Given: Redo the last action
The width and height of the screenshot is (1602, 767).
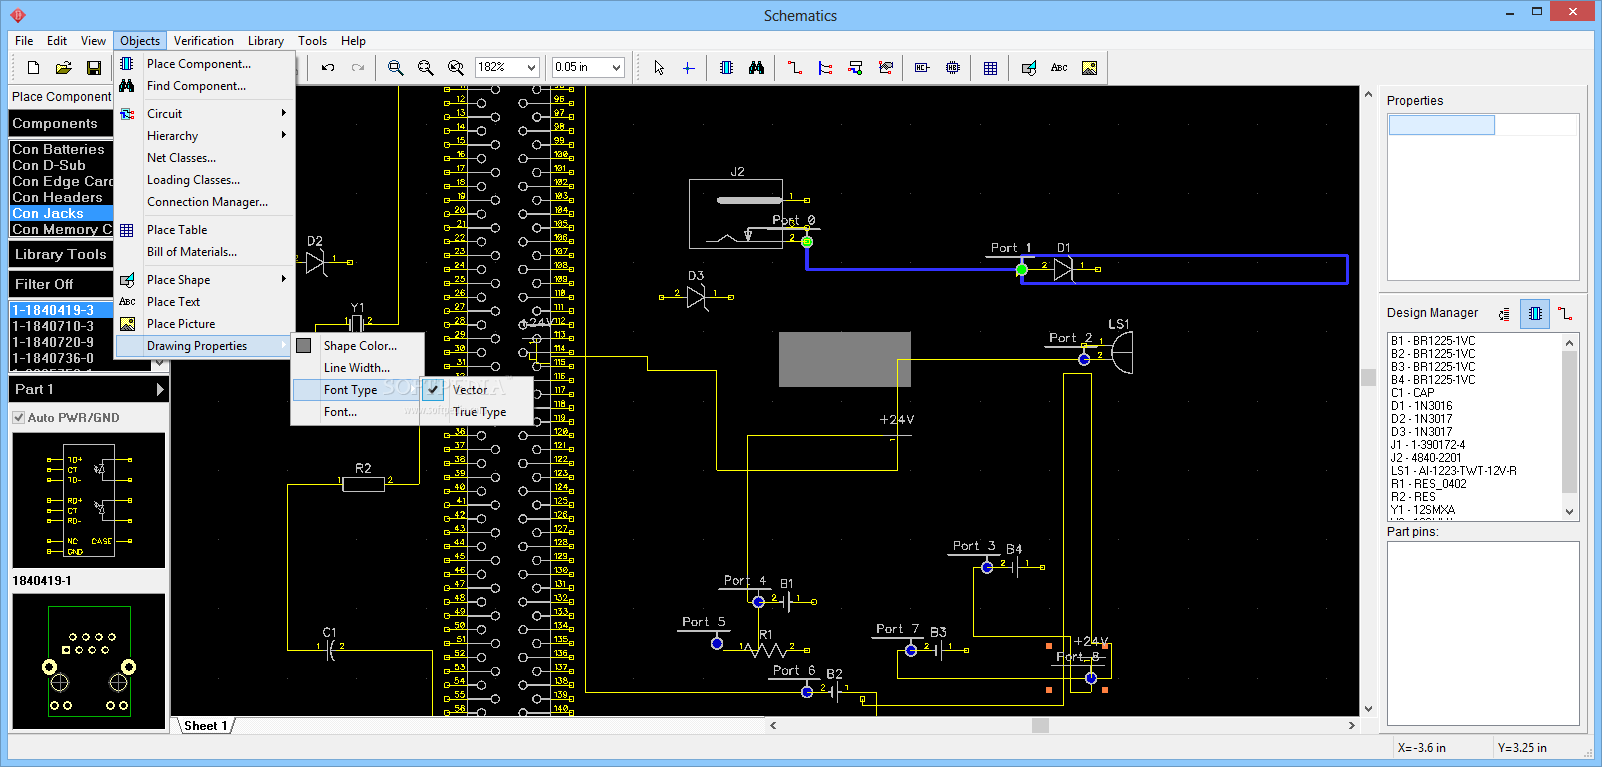Looking at the screenshot, I should pos(358,68).
